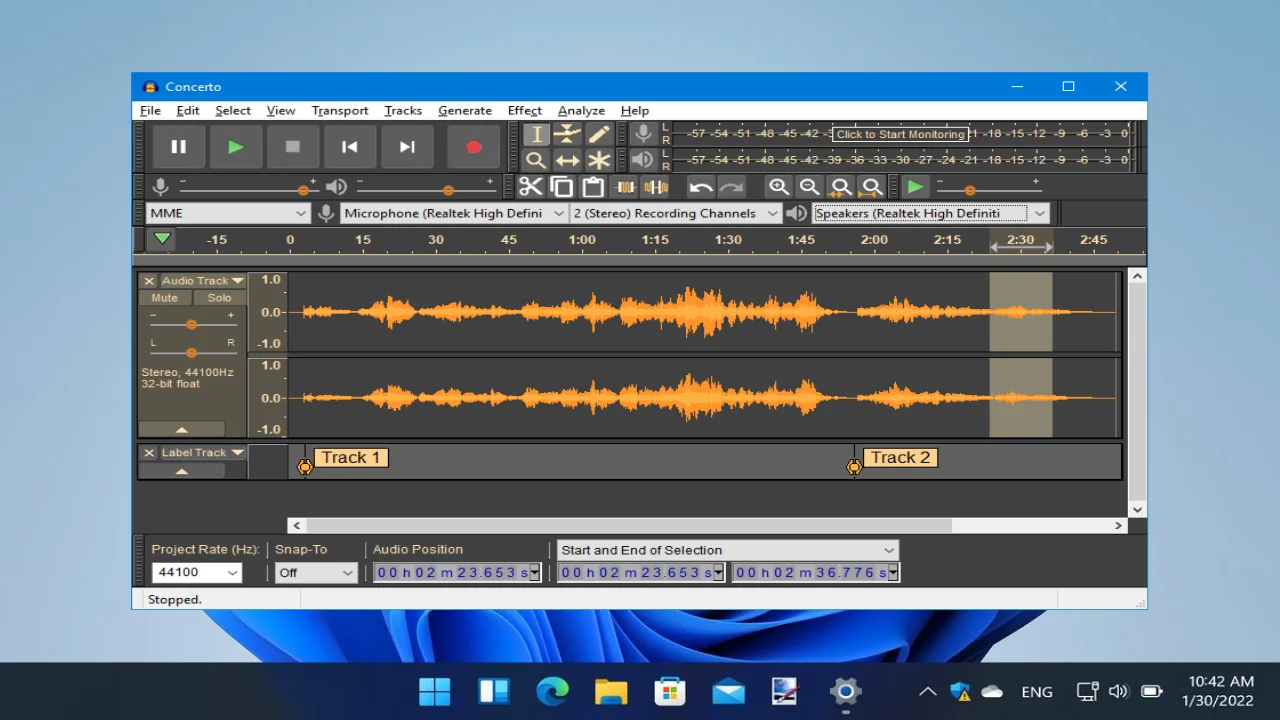Click the Zoom In icon

point(778,187)
